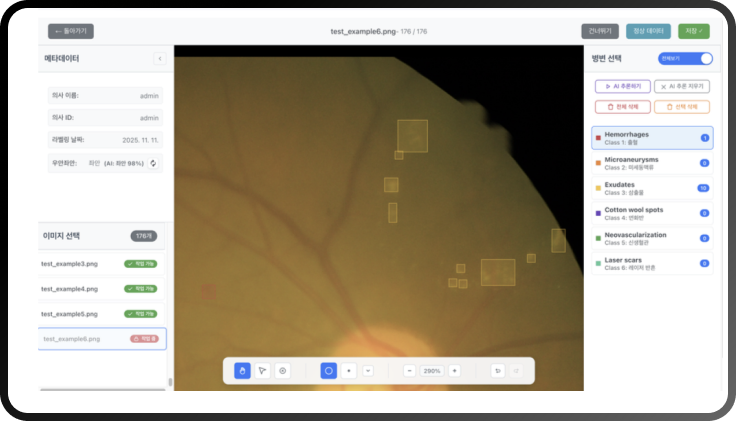
Task: Open test_example5.png in the image list
Action: tap(101, 314)
